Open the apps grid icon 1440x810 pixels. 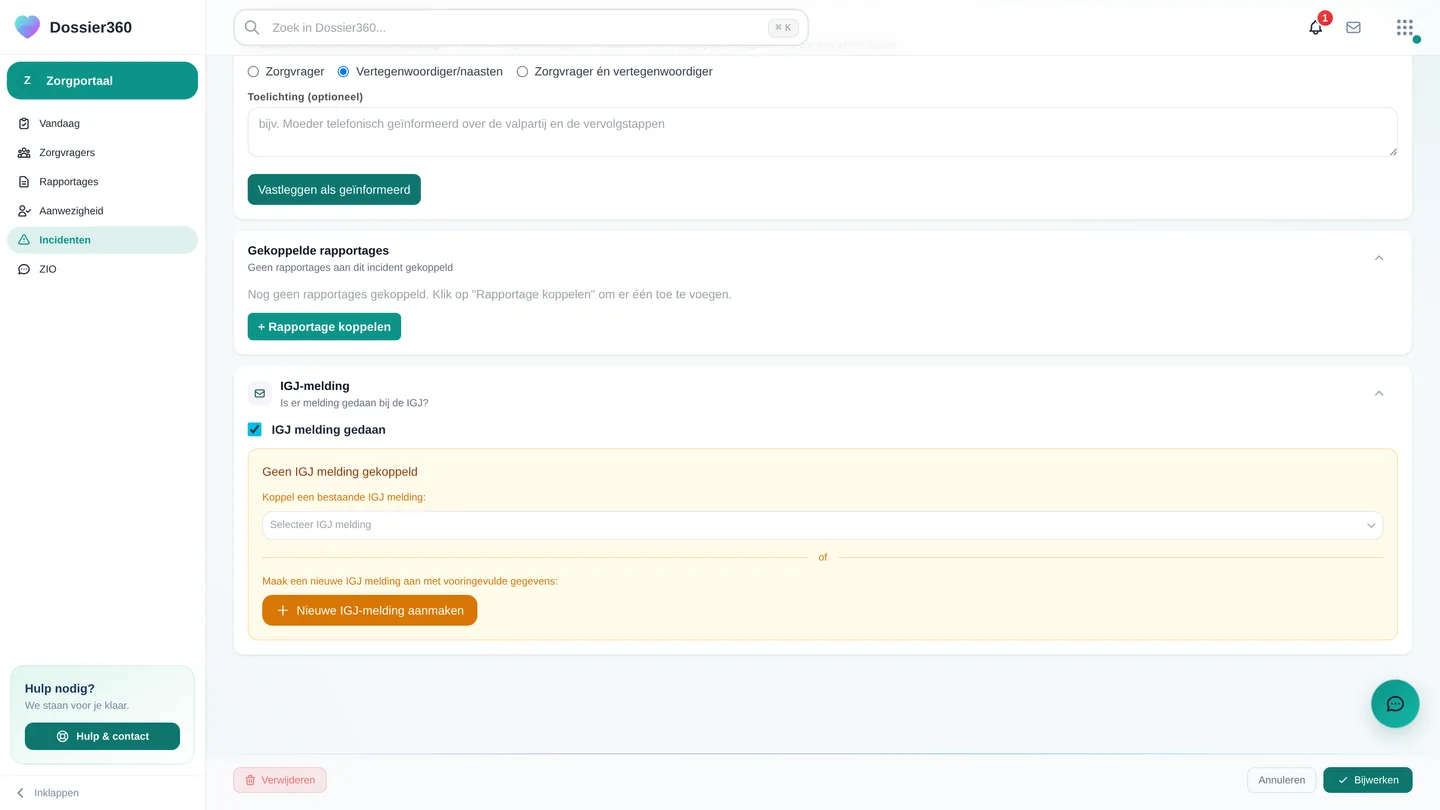(1405, 28)
